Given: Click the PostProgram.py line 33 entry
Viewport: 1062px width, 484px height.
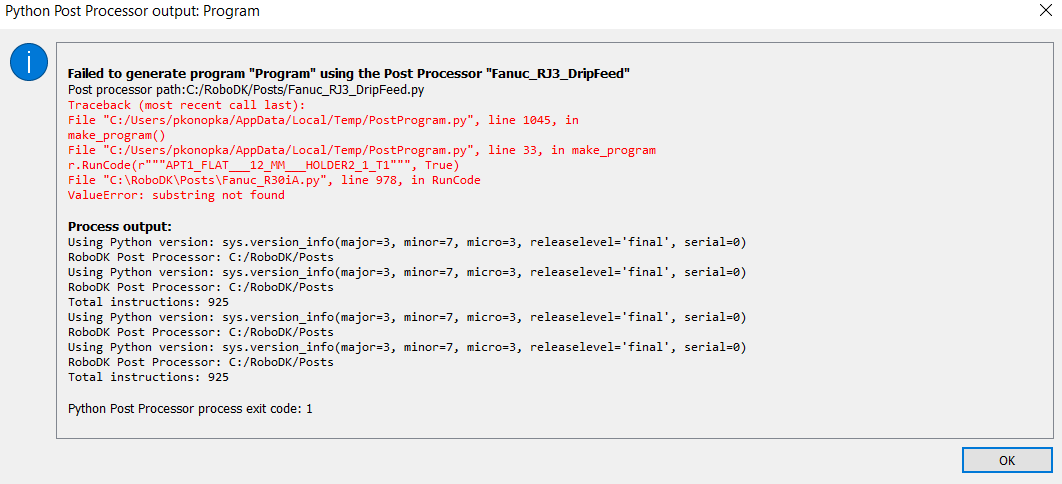Looking at the screenshot, I should [x=361, y=150].
